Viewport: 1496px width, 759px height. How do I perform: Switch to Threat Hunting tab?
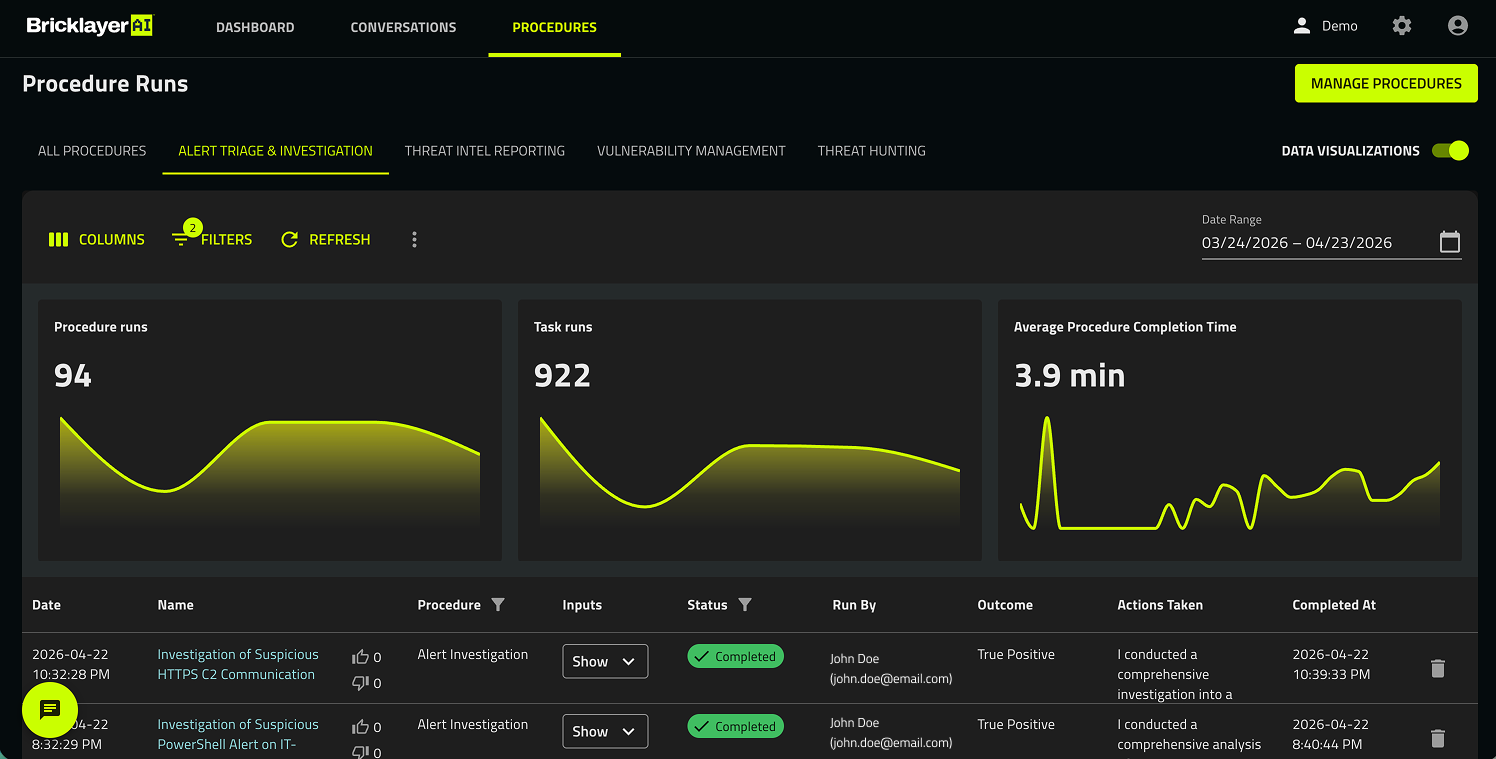pyautogui.click(x=872, y=151)
